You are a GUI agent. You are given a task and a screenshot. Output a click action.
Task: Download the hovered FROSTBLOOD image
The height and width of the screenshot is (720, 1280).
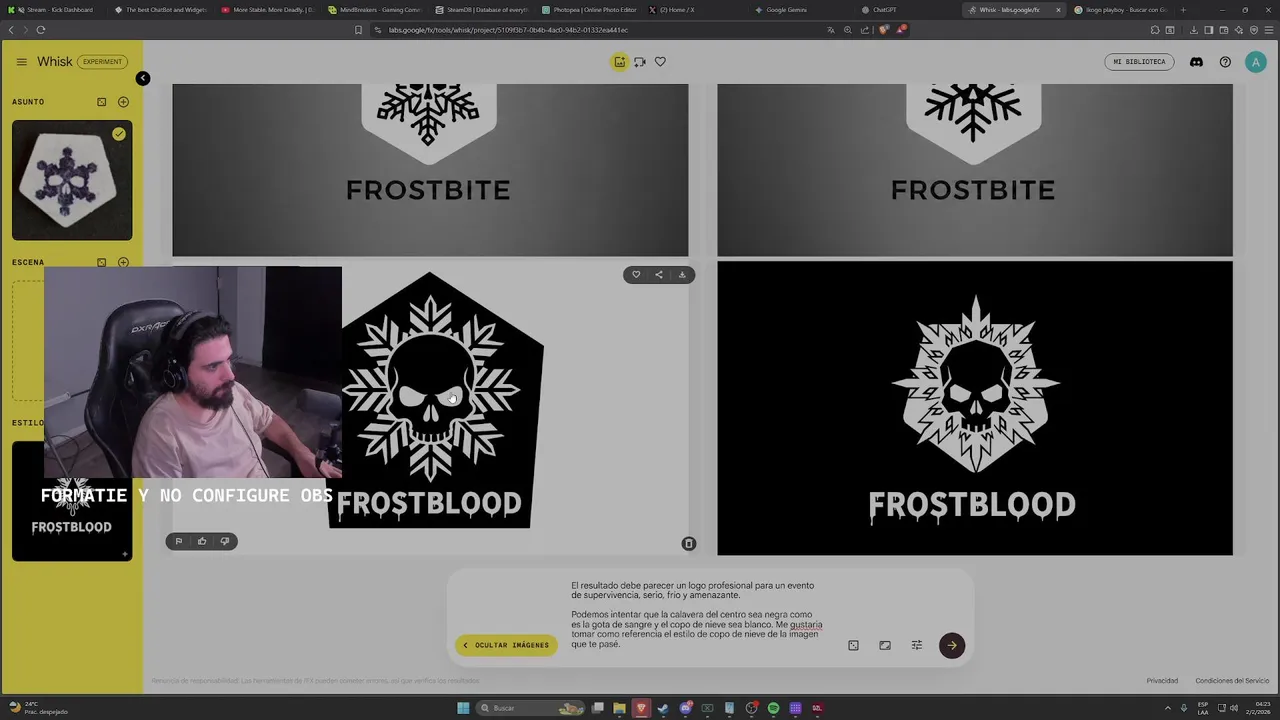(x=682, y=275)
